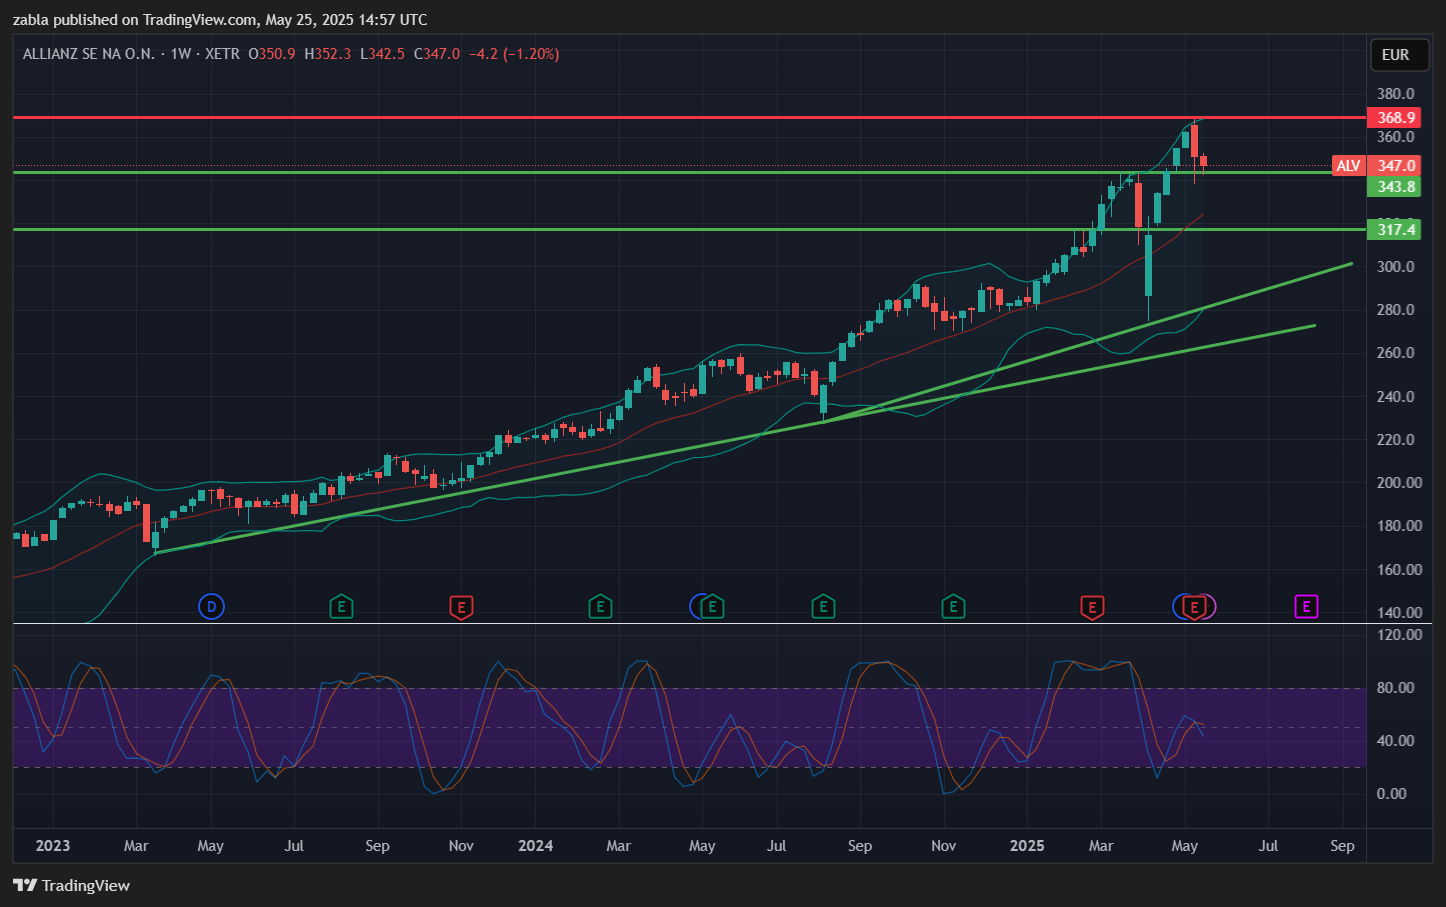Click the green E earnings marker from August 2024

(823, 606)
